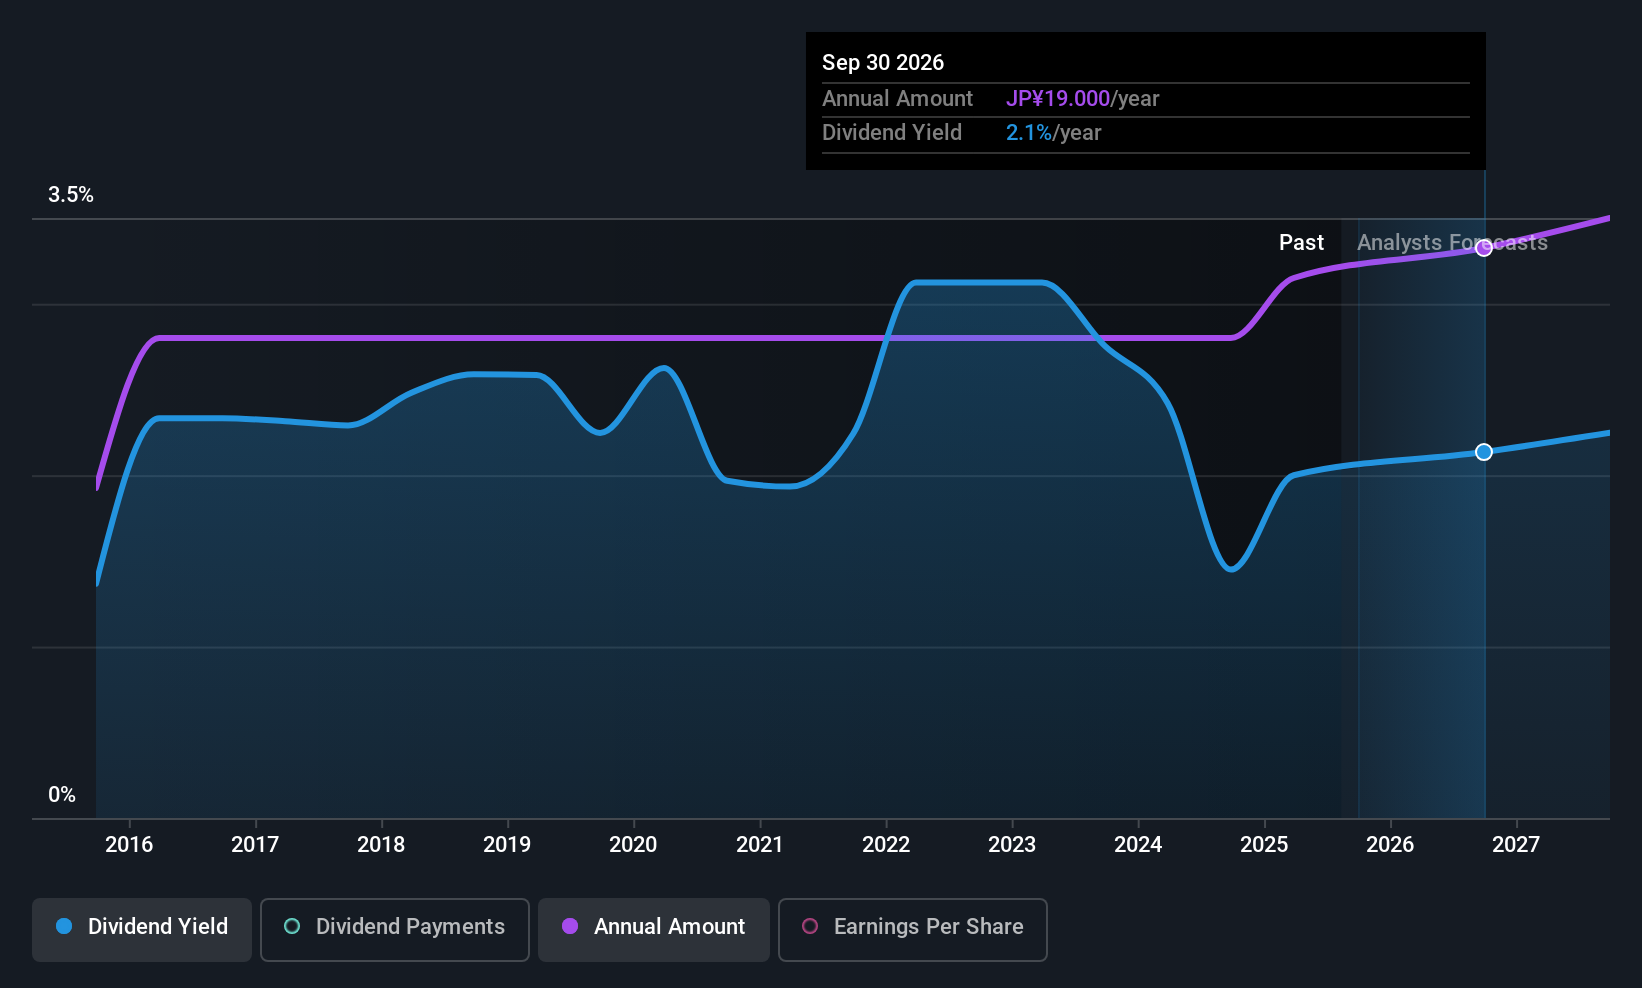Click the blue dot in Dividend Yield legend
This screenshot has width=1642, height=988.
point(64,926)
